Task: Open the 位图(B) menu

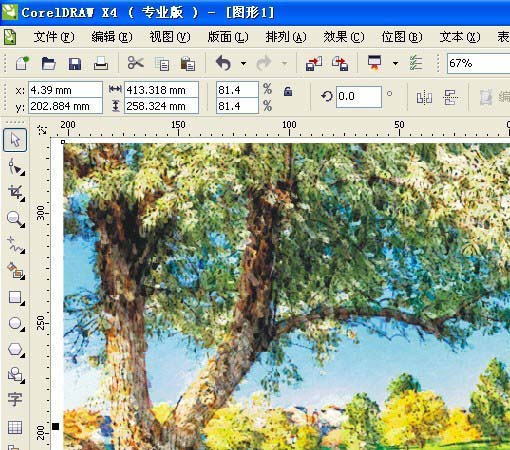Action: point(402,37)
